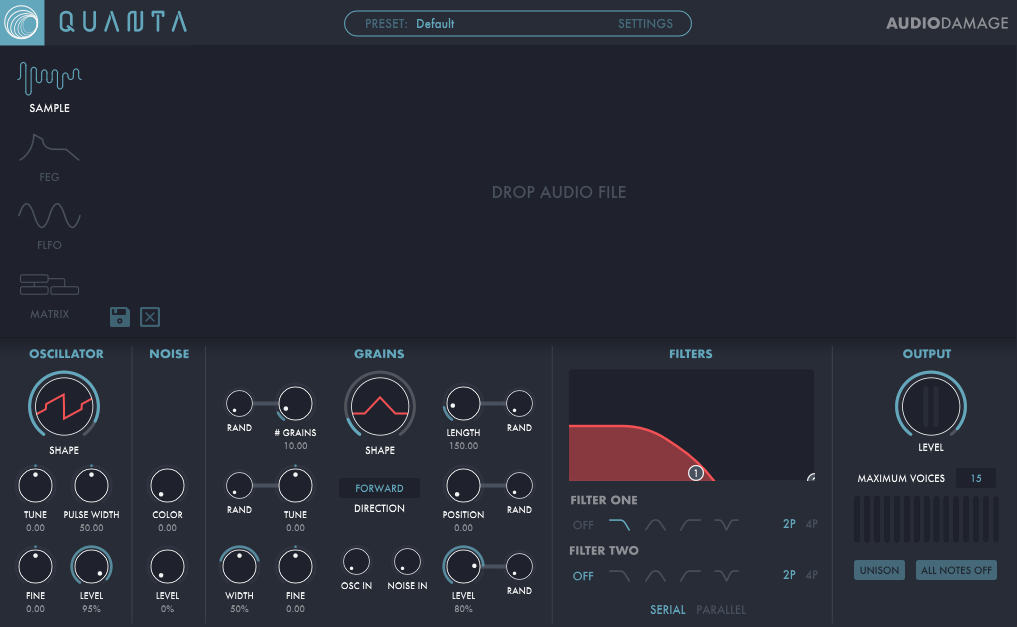Change grain direction from Forward
This screenshot has height=627, width=1017.
pos(379,488)
